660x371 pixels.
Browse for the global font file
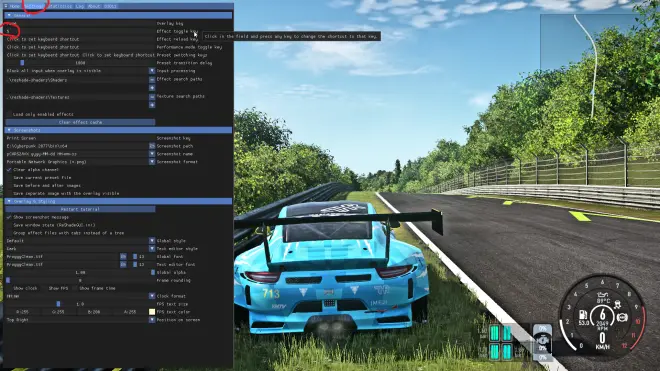coord(123,256)
